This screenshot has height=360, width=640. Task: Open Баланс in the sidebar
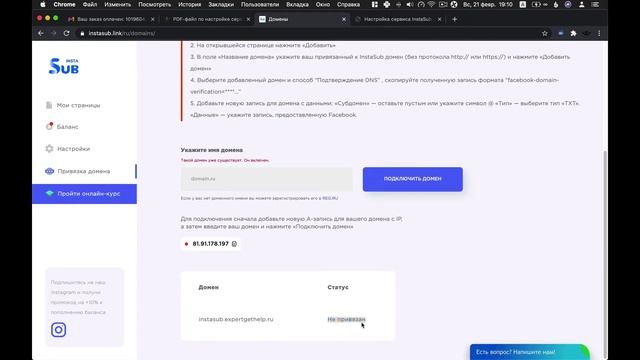[67, 127]
